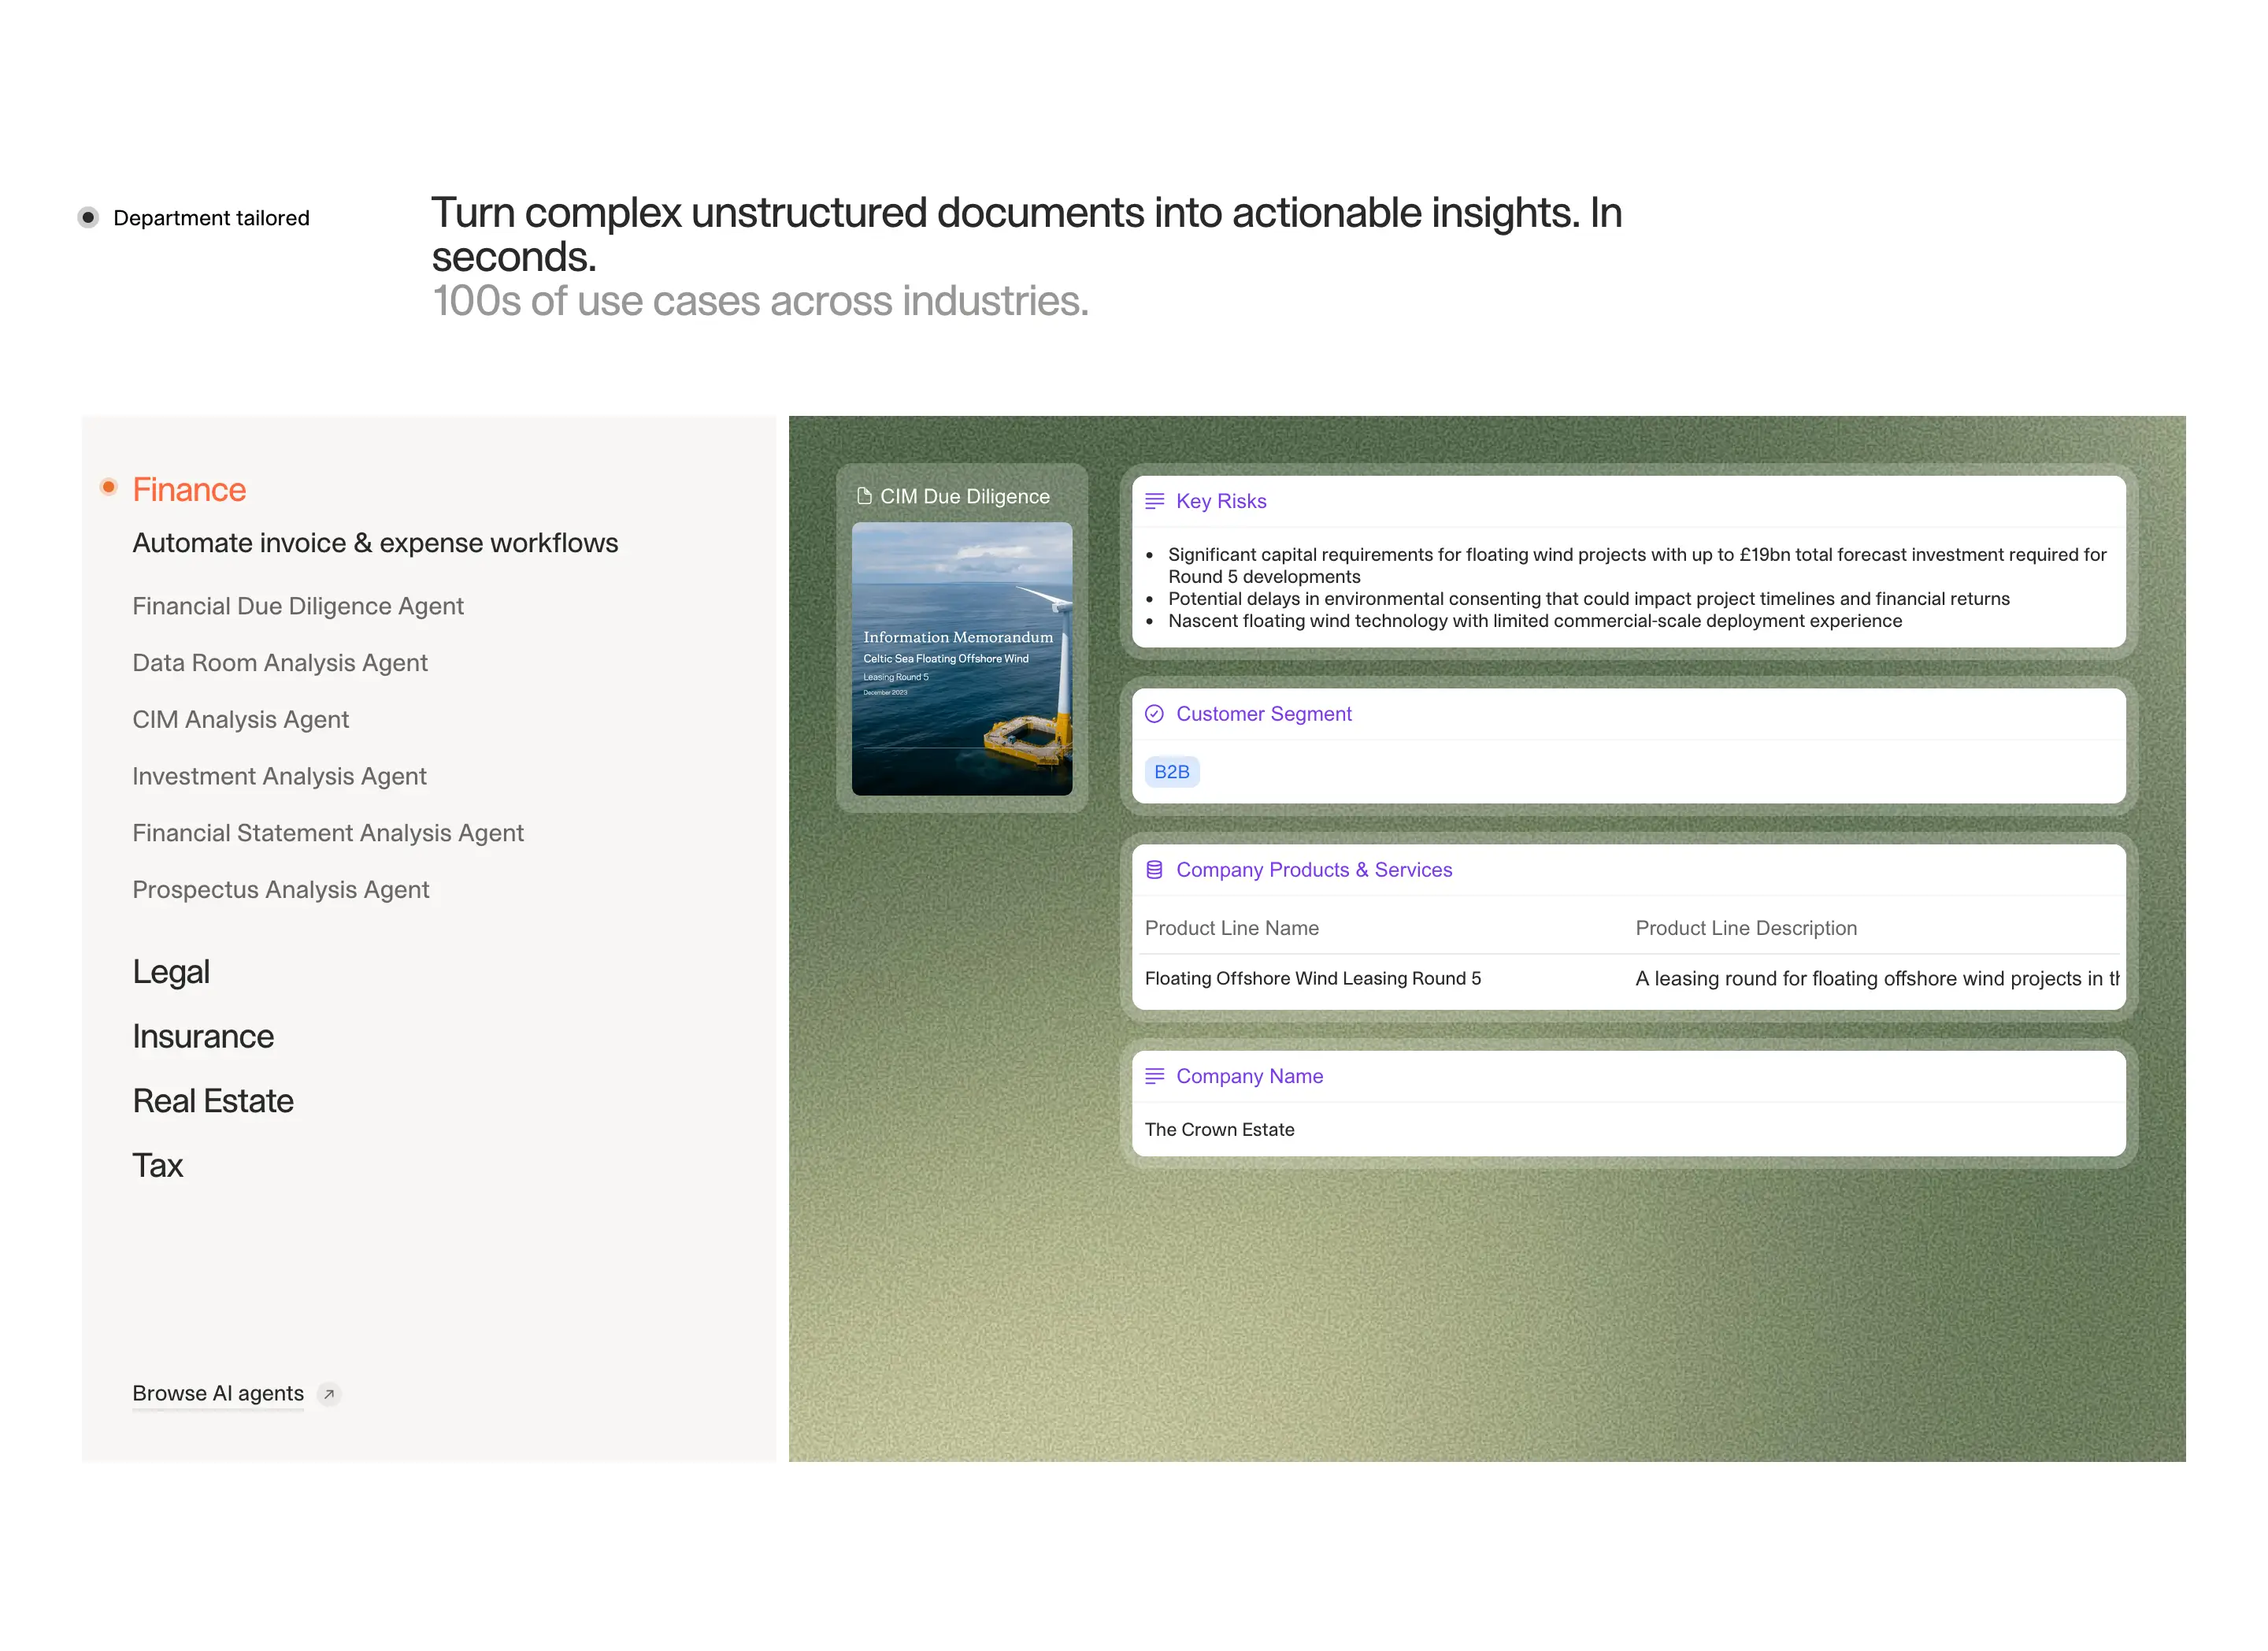Click the Product Line Description column header
Image resolution: width=2268 pixels, height=1651 pixels.
1746,928
